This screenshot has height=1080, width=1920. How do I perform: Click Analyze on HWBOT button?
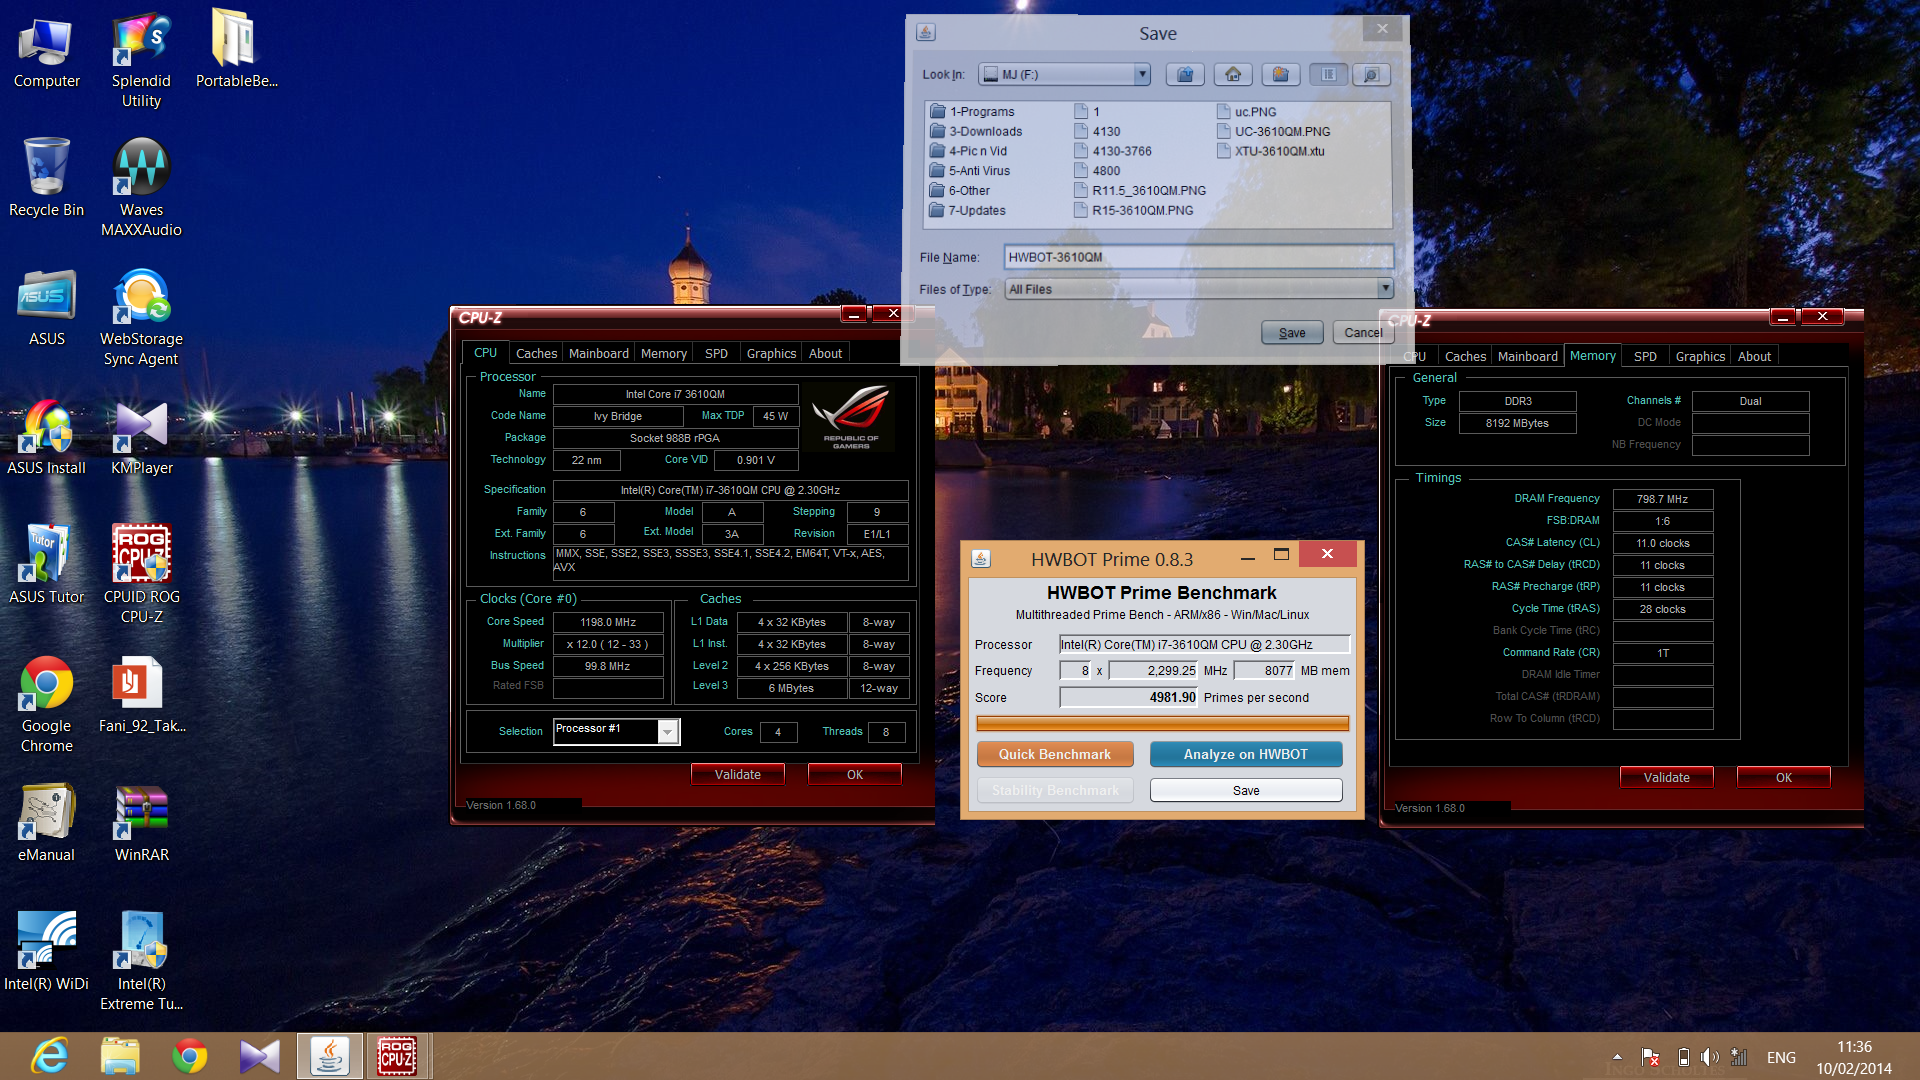[1245, 754]
